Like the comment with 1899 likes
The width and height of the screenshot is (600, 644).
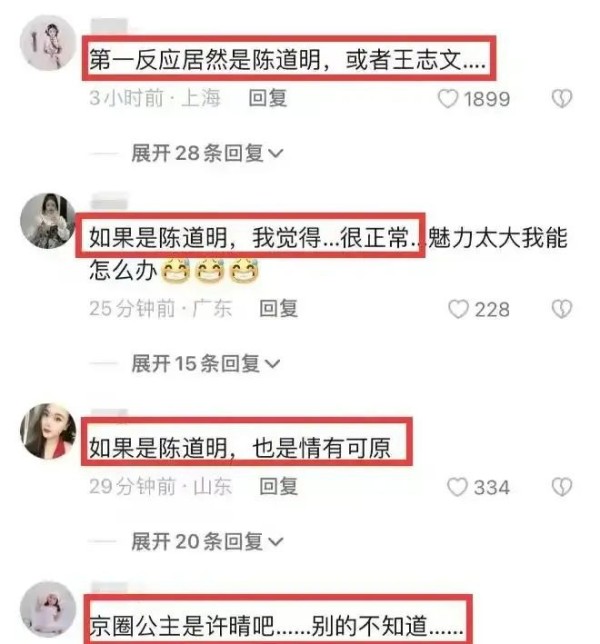pyautogui.click(x=448, y=99)
